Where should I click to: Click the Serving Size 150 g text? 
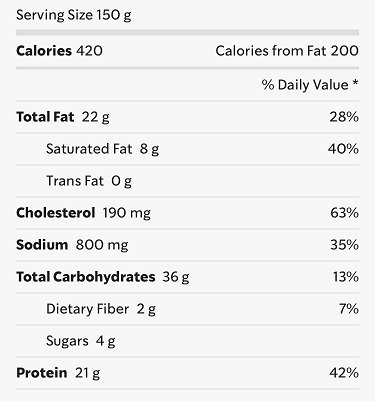pos(74,15)
